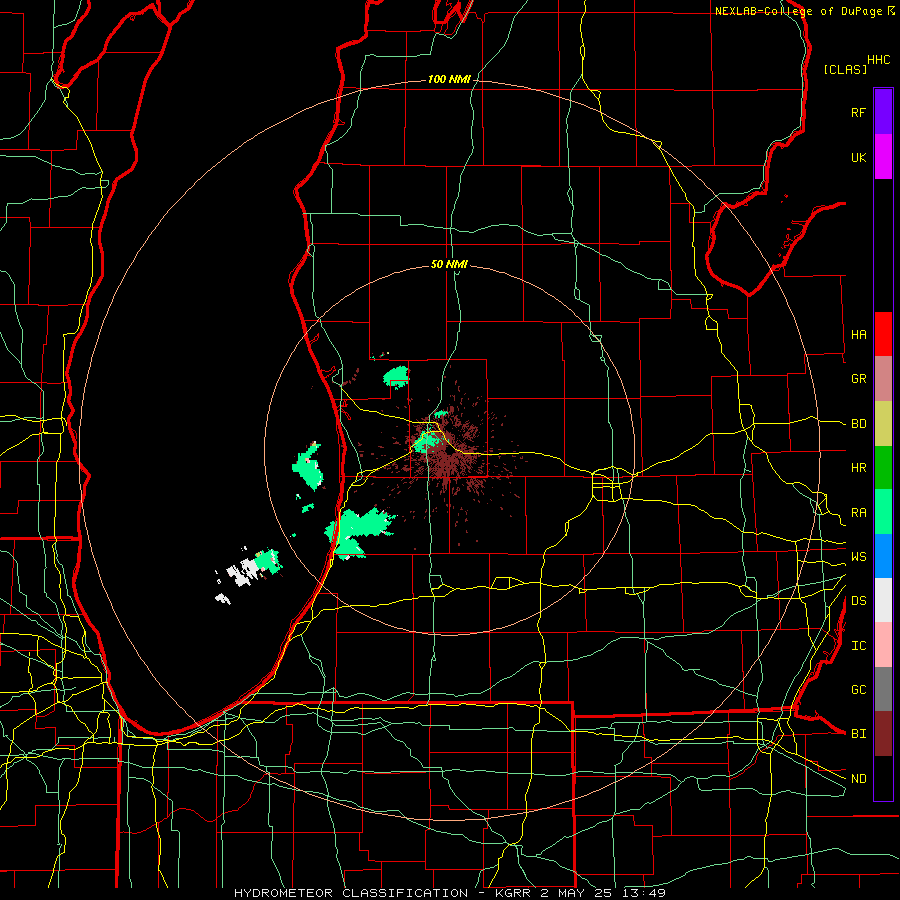Click the "RF" legend label
Image resolution: width=900 pixels, height=900 pixels.
(x=858, y=112)
